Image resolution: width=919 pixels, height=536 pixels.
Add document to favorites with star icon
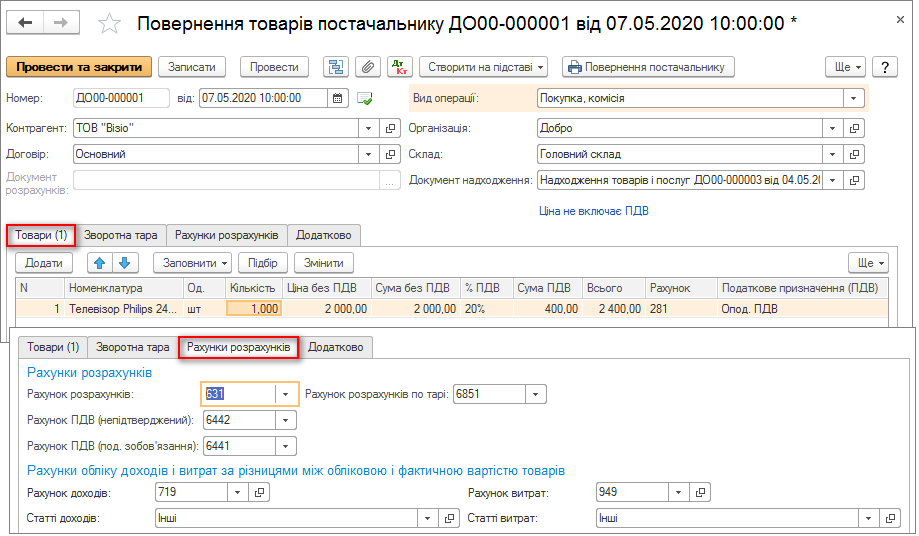pyautogui.click(x=110, y=23)
